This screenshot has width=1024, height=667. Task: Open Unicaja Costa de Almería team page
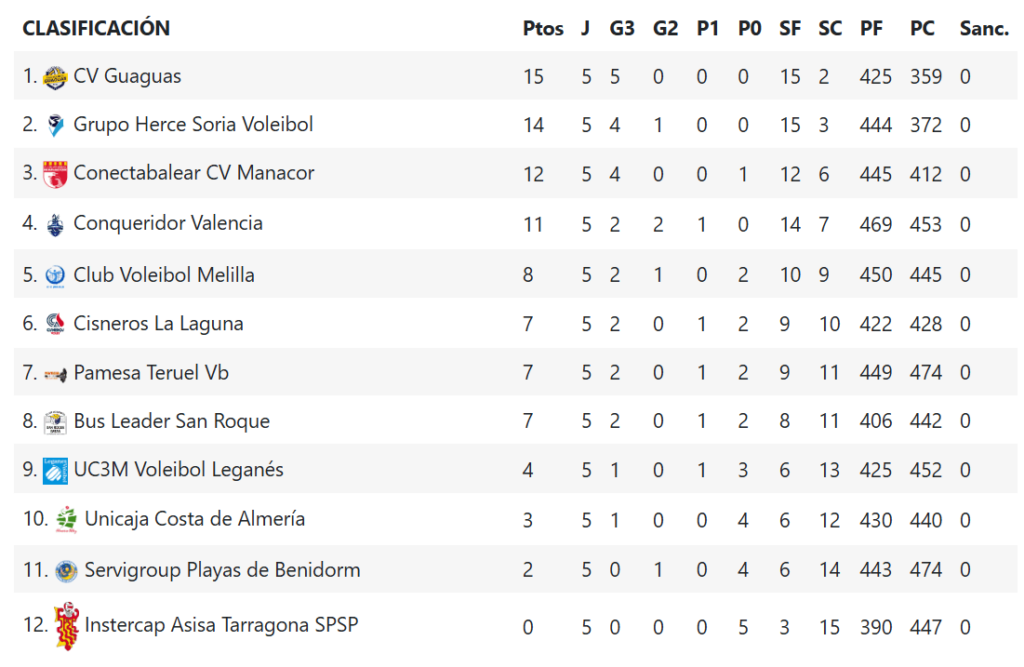[195, 519]
